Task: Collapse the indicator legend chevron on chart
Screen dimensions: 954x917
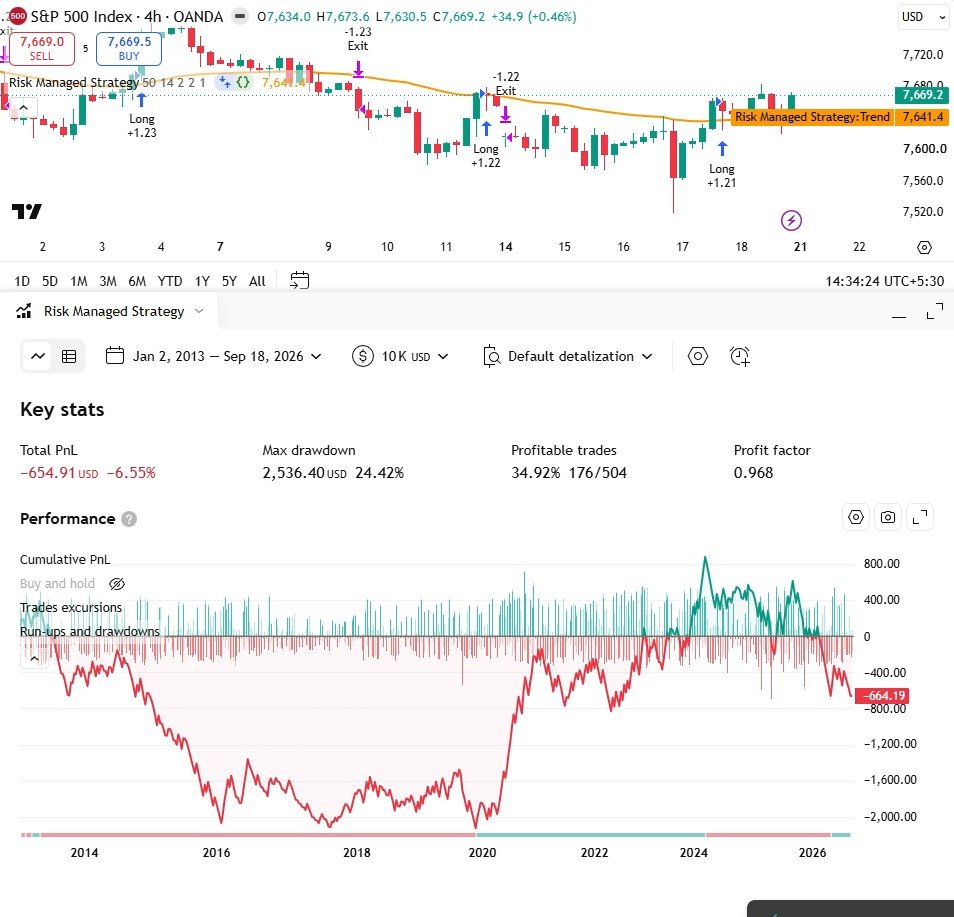Action: (23, 108)
